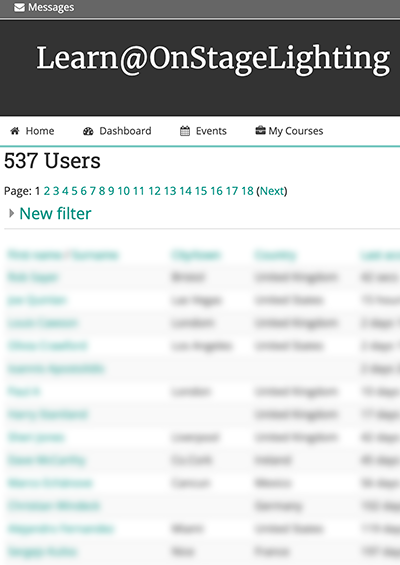The image size is (400, 565).
Task: Go to users page 17
Action: [x=232, y=191]
